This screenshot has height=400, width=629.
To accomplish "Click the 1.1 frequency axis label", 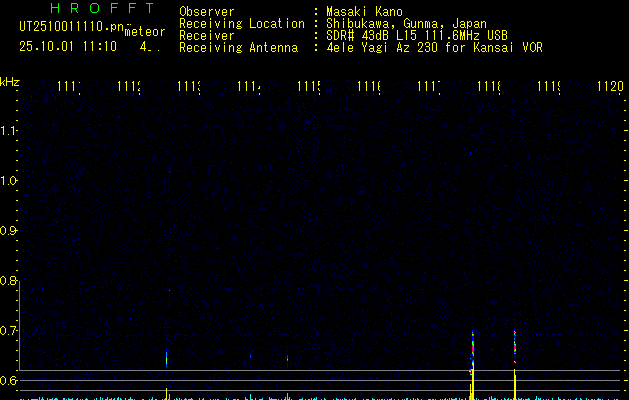I will (x=8, y=131).
